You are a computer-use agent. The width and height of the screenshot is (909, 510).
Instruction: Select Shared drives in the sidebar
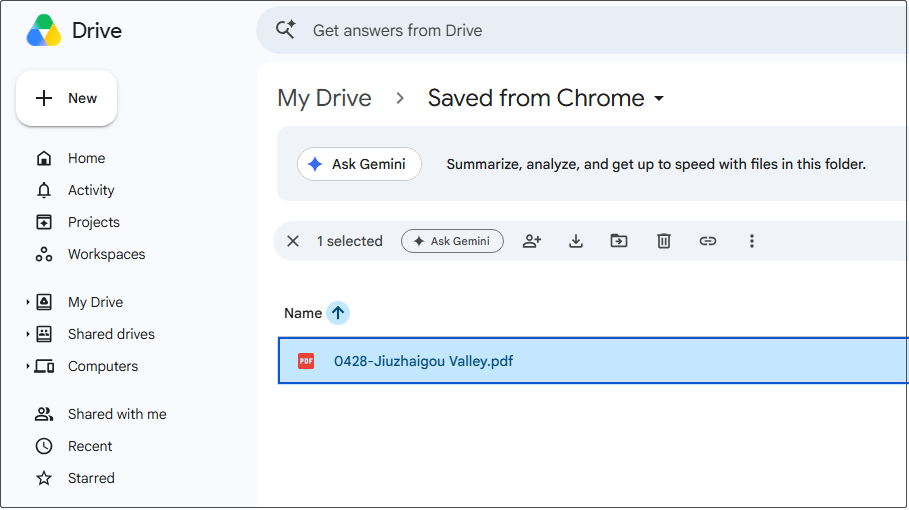coord(111,334)
